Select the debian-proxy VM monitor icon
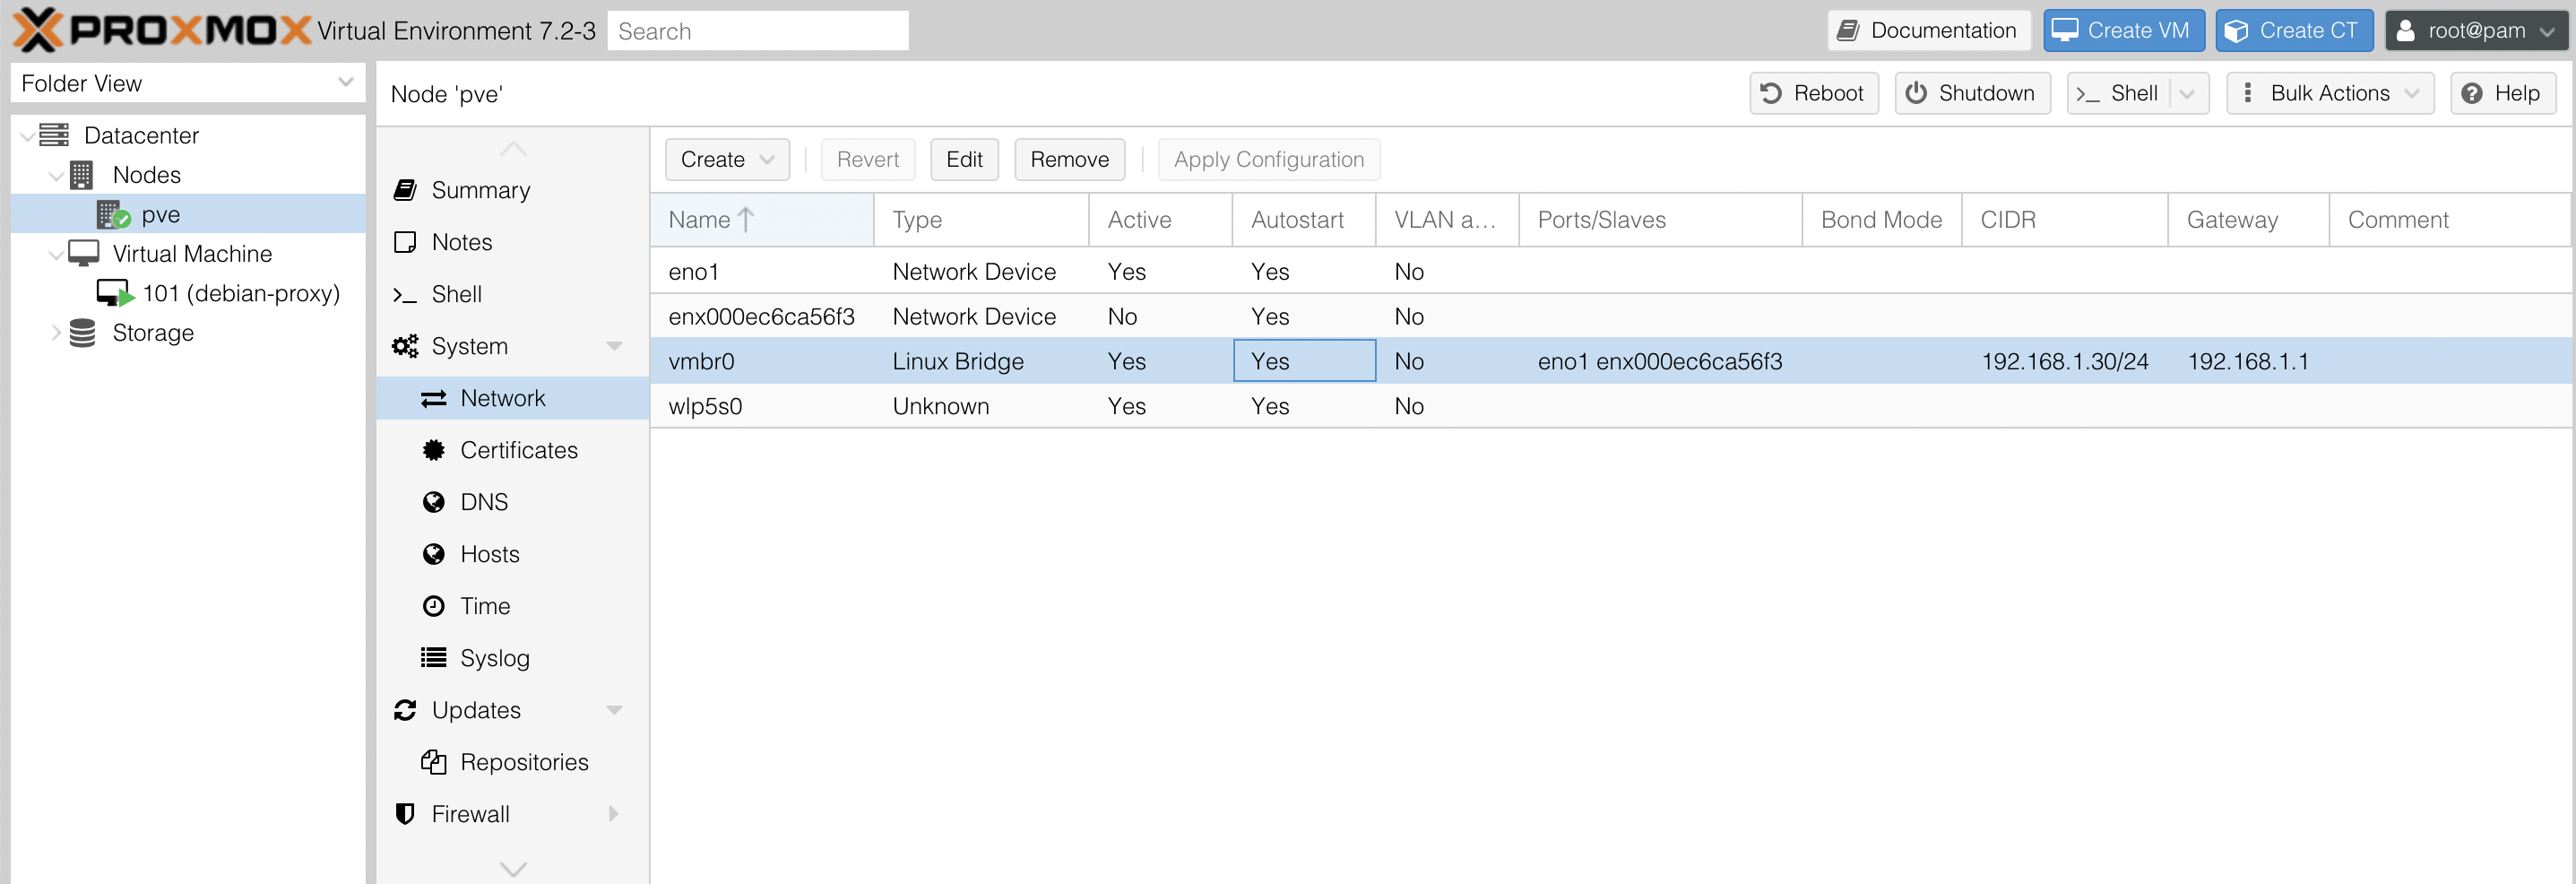 tap(113, 293)
